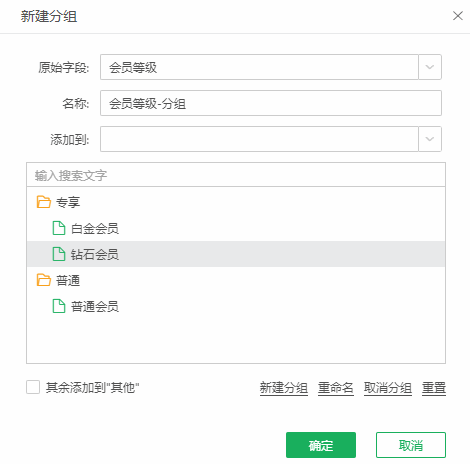Click the 取消分组 link

coord(388,388)
